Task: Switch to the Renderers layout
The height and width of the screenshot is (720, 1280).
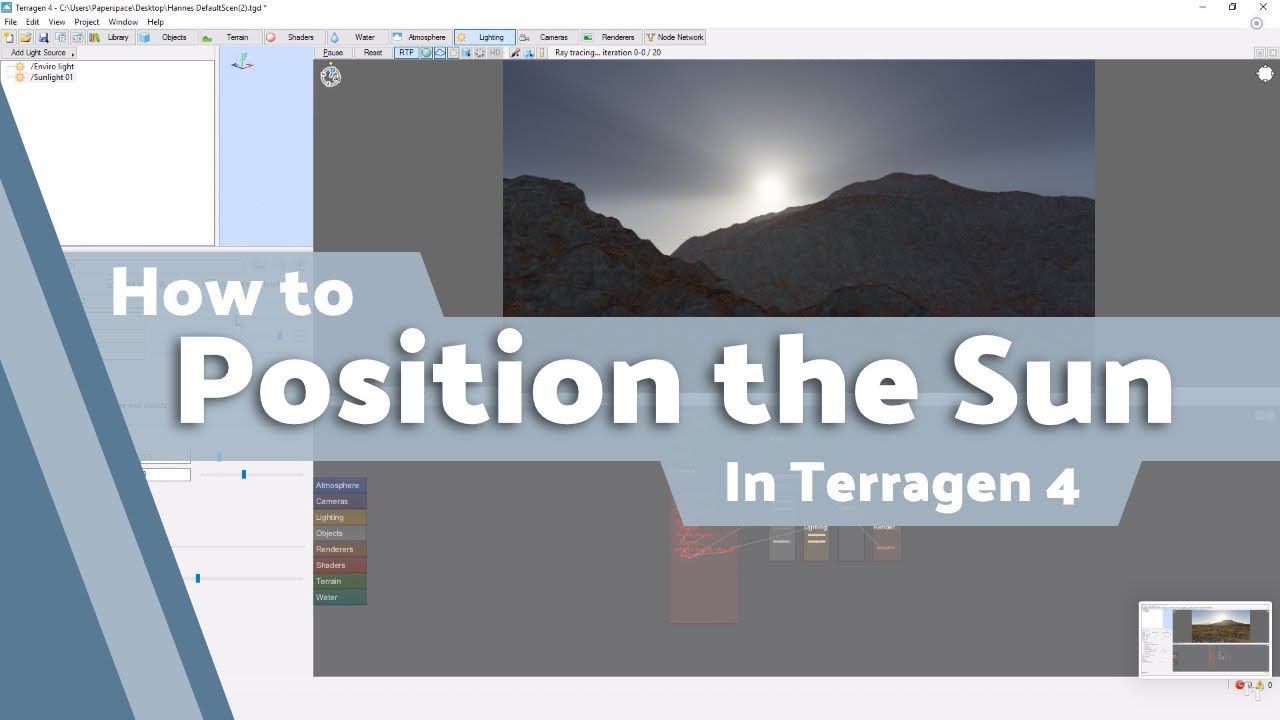Action: pos(612,37)
